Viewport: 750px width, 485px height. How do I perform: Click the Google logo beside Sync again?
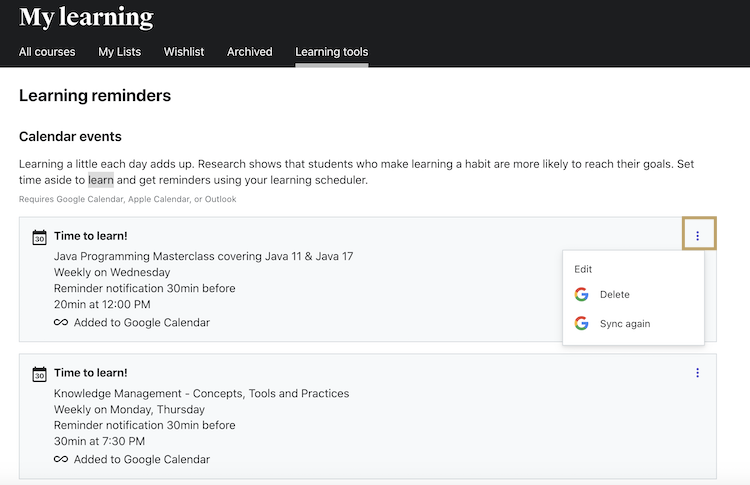click(581, 324)
